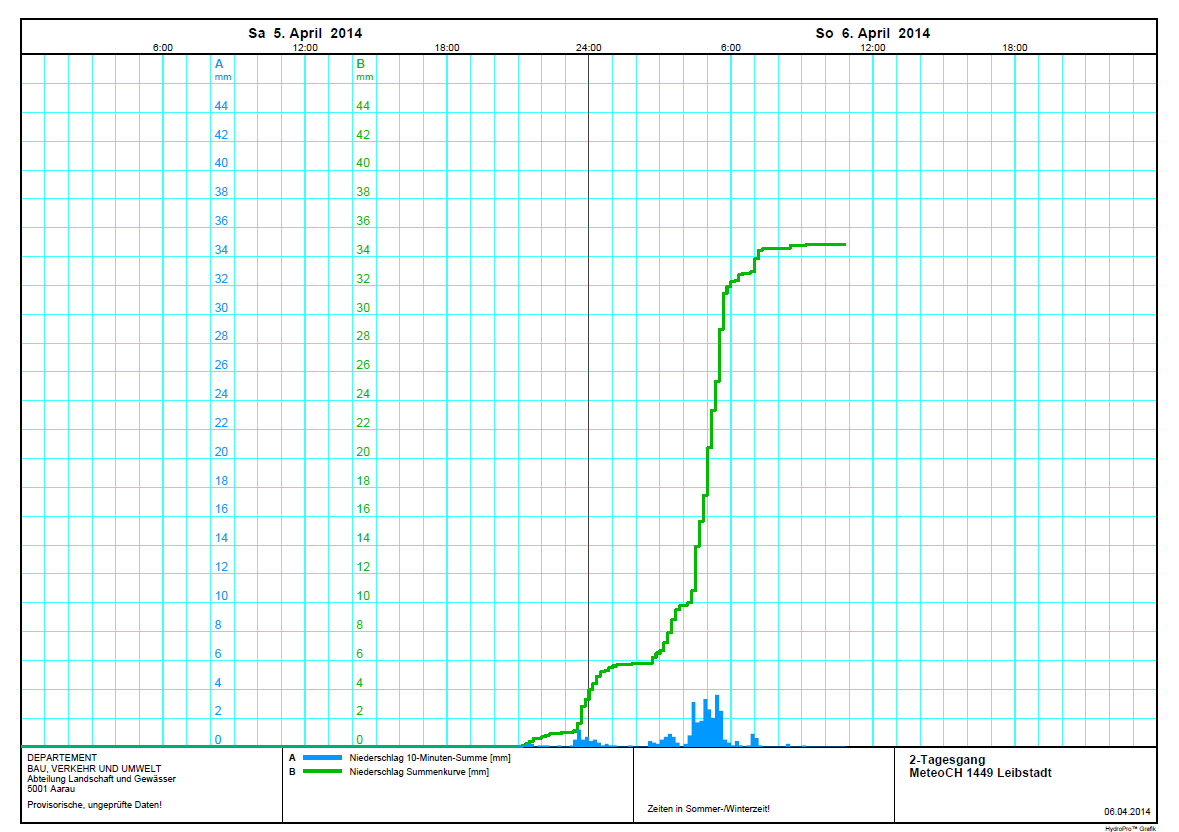The width and height of the screenshot is (1179, 832).
Task: Click the blue axis A value 34
Action: click(221, 250)
